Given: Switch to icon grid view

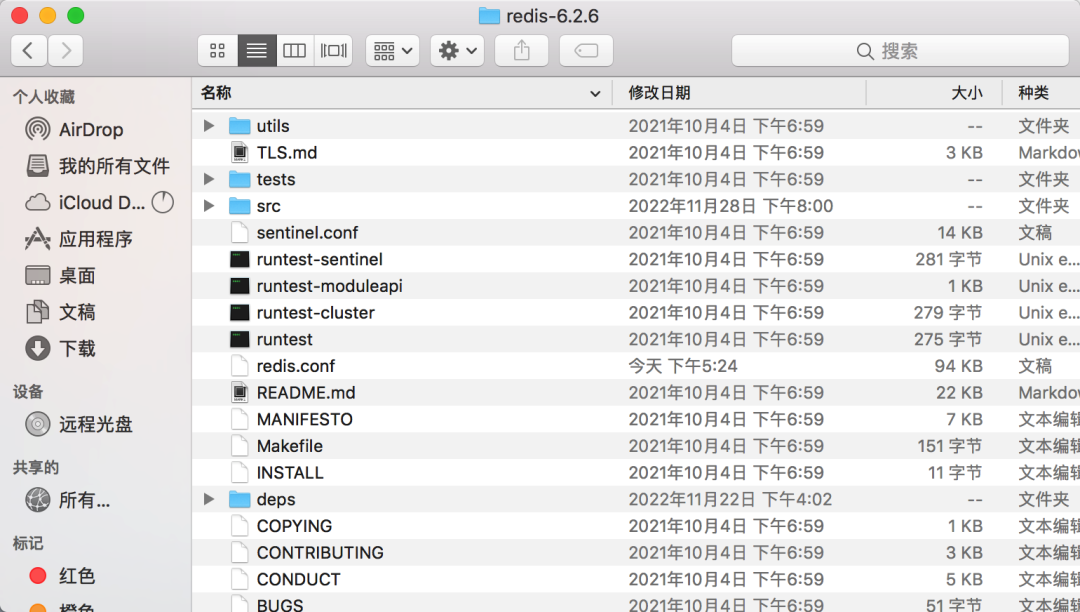Looking at the screenshot, I should pyautogui.click(x=218, y=51).
